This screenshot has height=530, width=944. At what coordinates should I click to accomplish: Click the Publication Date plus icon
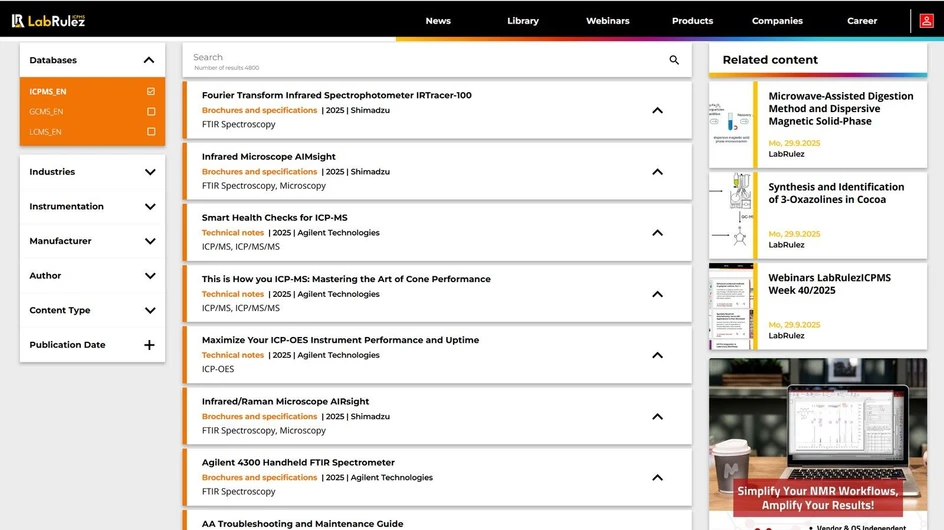149,345
